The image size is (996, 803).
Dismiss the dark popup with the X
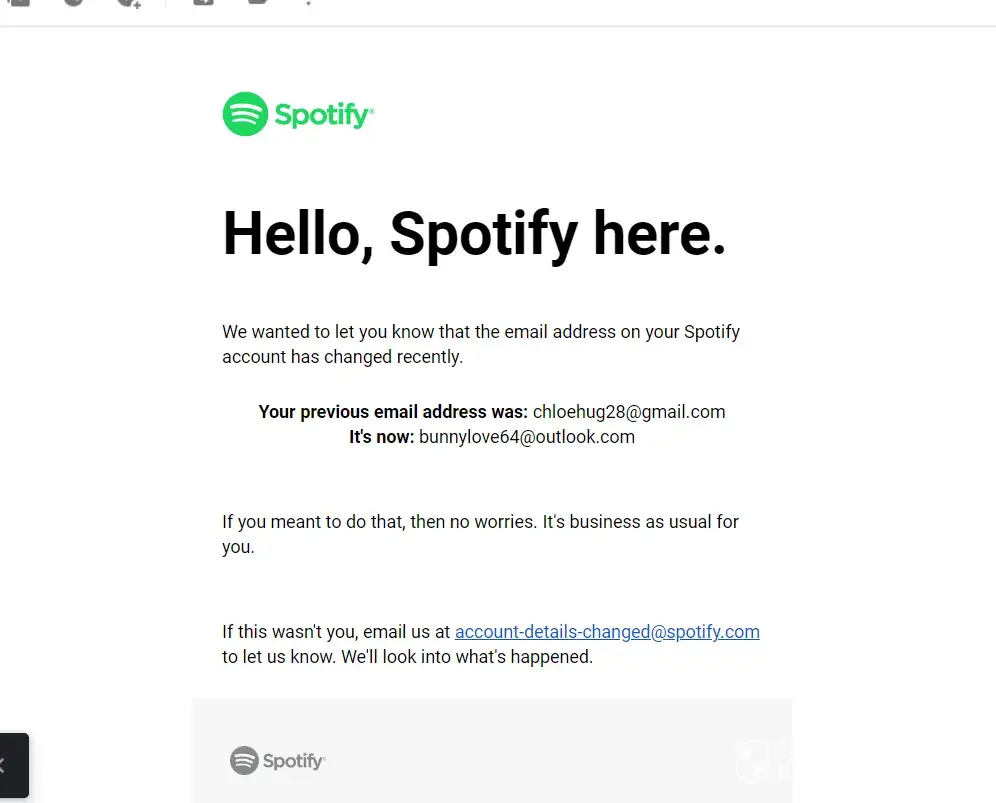(x=3, y=765)
